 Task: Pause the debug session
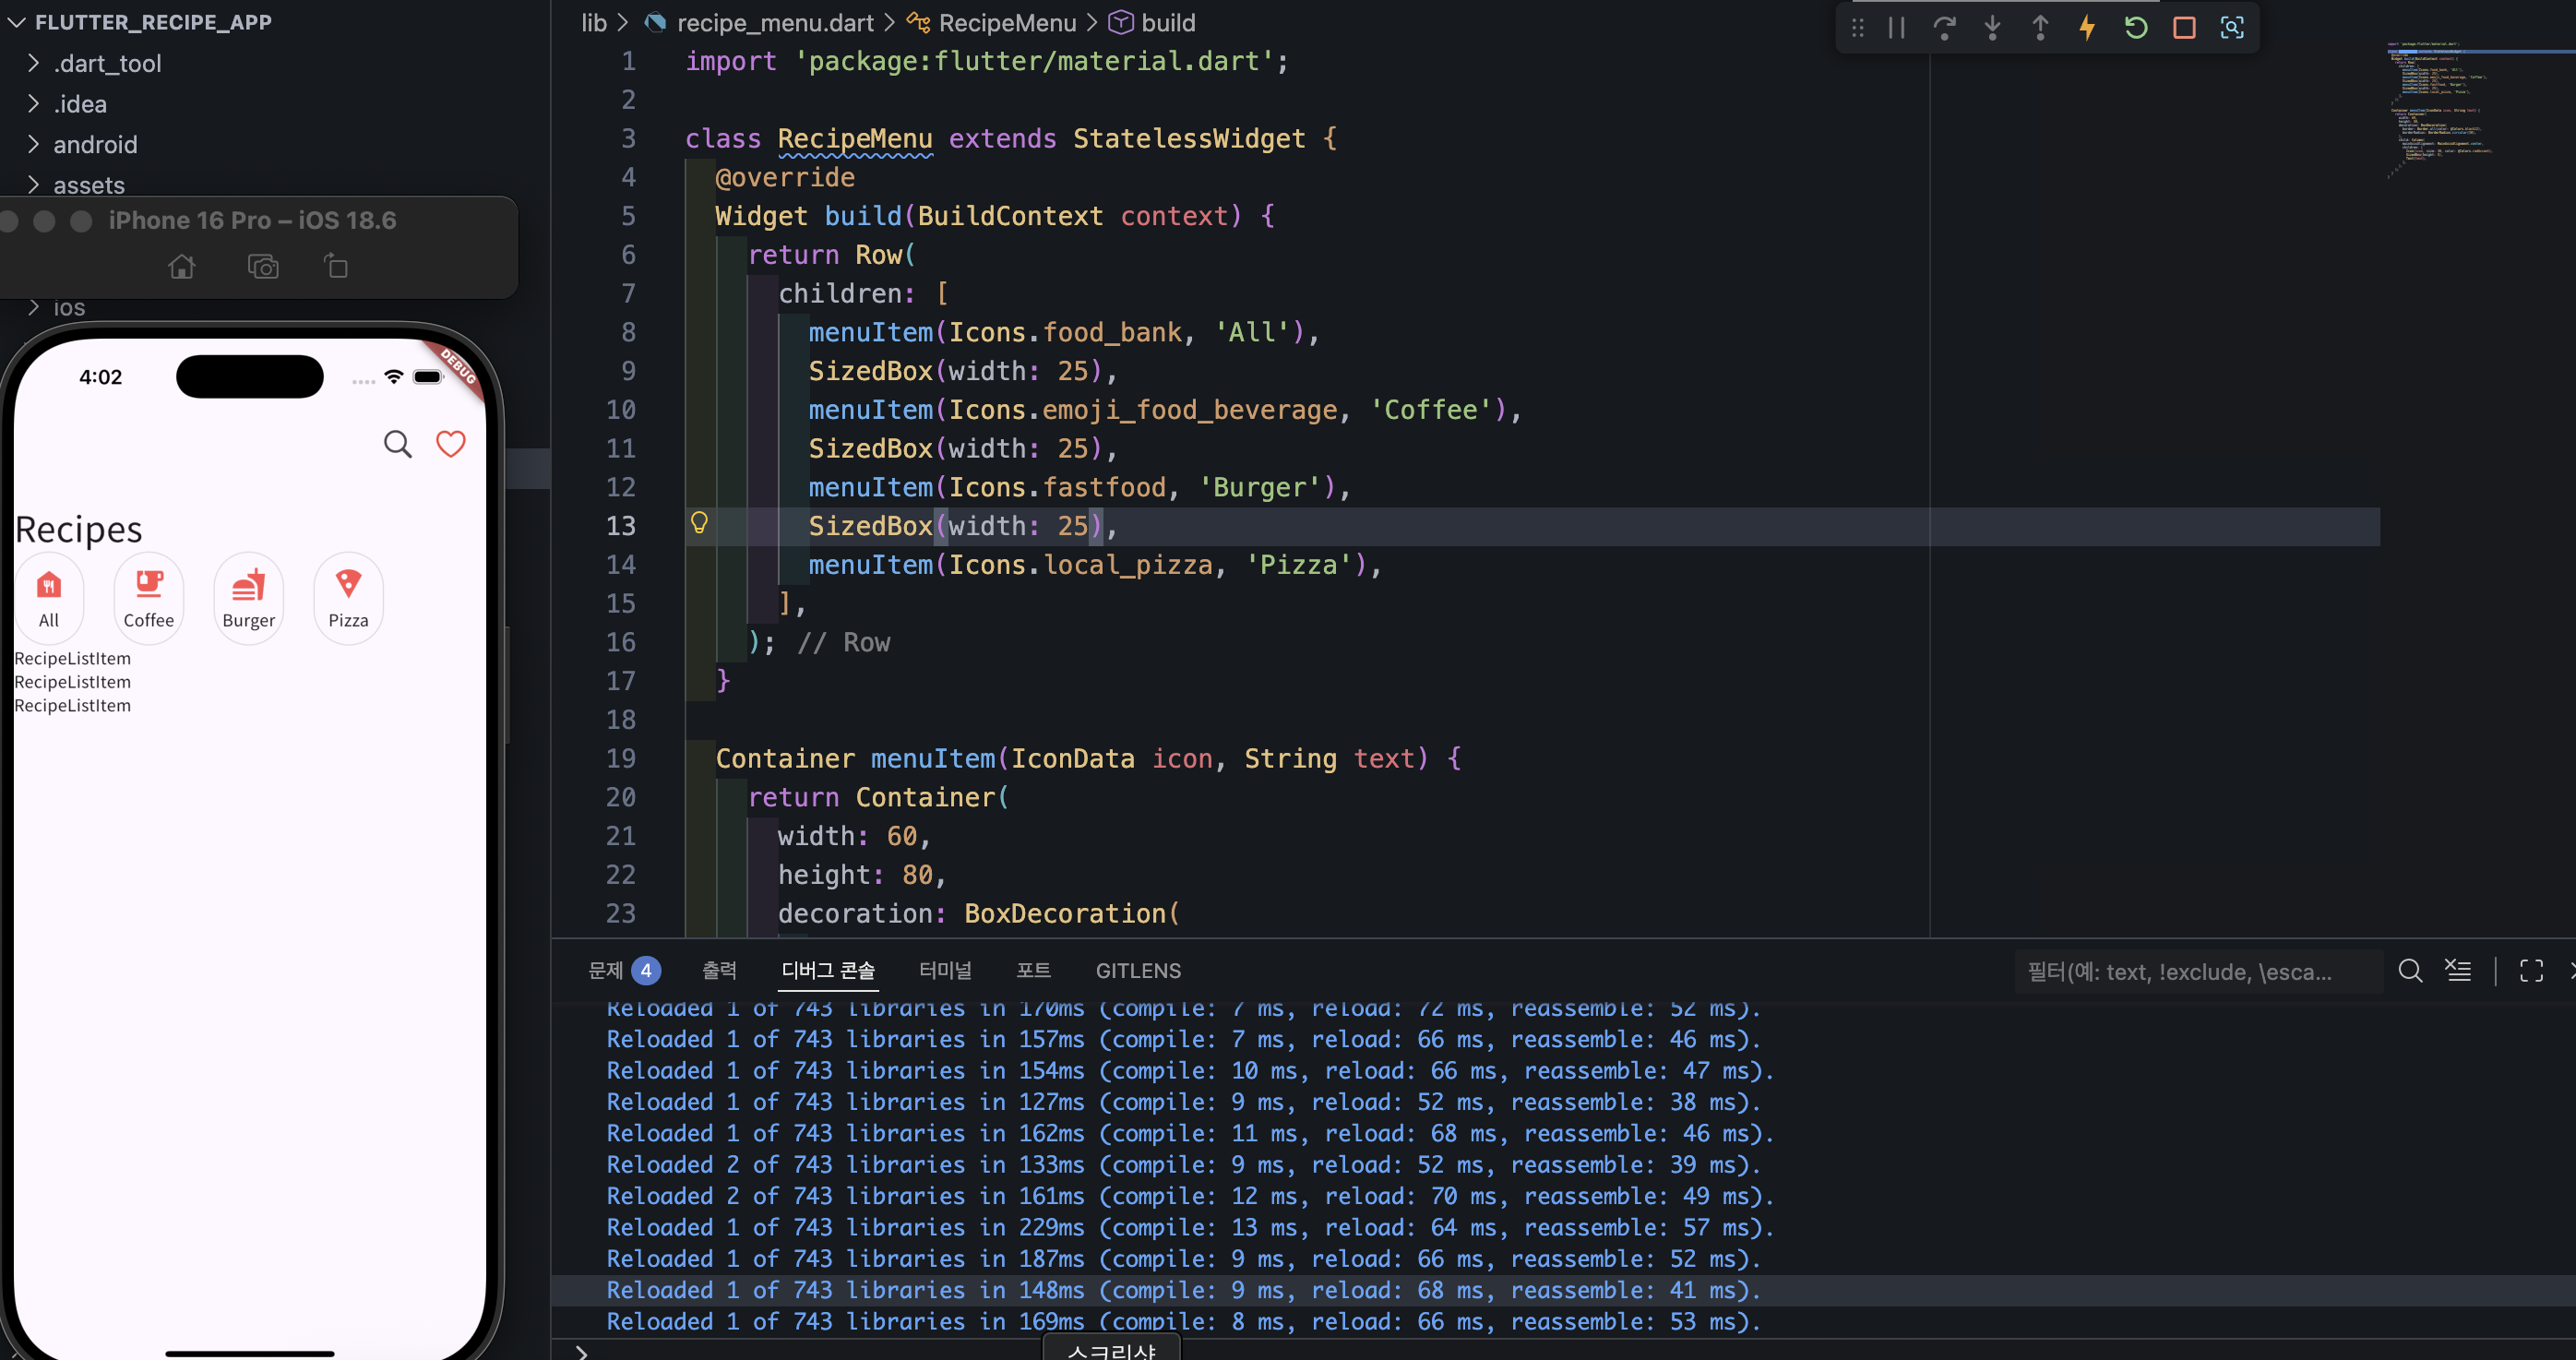[x=1896, y=28]
